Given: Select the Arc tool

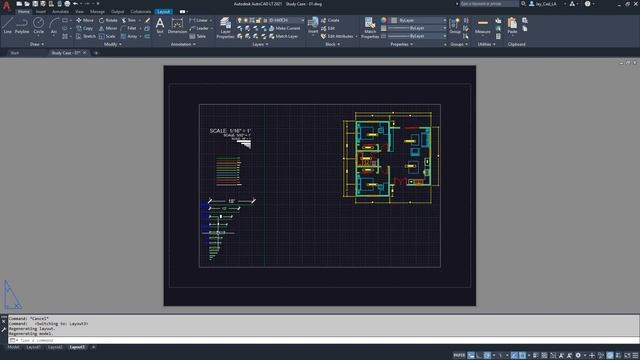Looking at the screenshot, I should point(53,25).
